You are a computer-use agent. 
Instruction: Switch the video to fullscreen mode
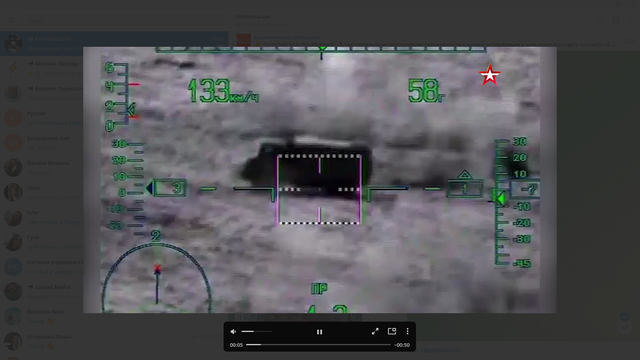375,331
